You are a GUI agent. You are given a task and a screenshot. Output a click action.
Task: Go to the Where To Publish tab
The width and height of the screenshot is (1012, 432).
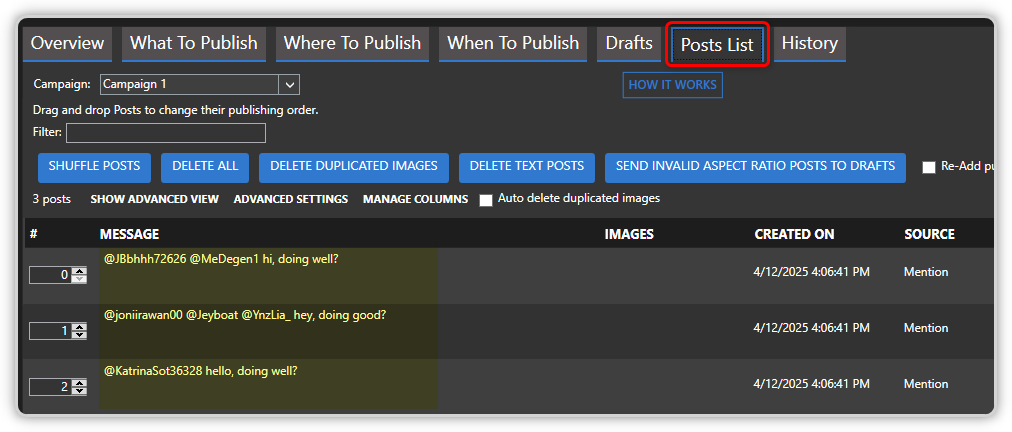pyautogui.click(x=352, y=44)
